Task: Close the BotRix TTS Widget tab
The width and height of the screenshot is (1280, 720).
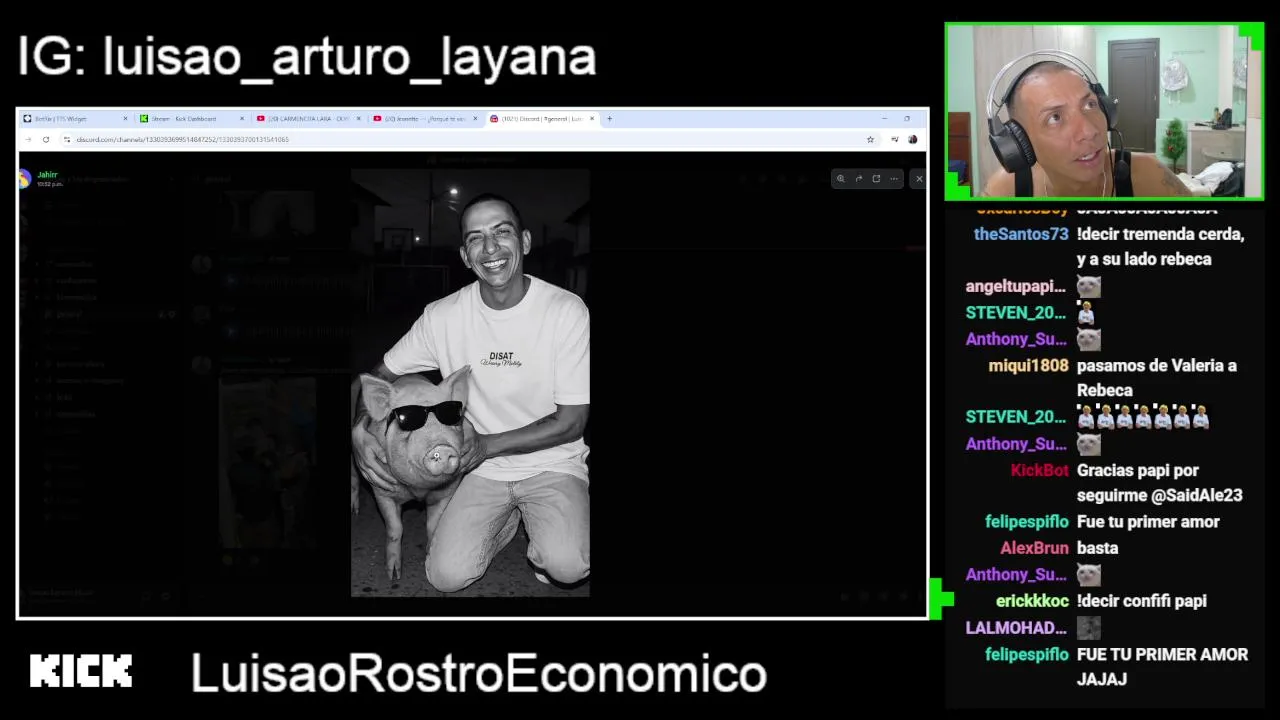Action: click(x=125, y=119)
